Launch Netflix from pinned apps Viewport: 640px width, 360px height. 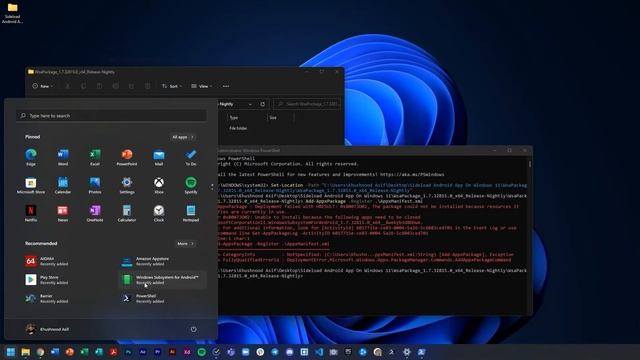pos(31,213)
